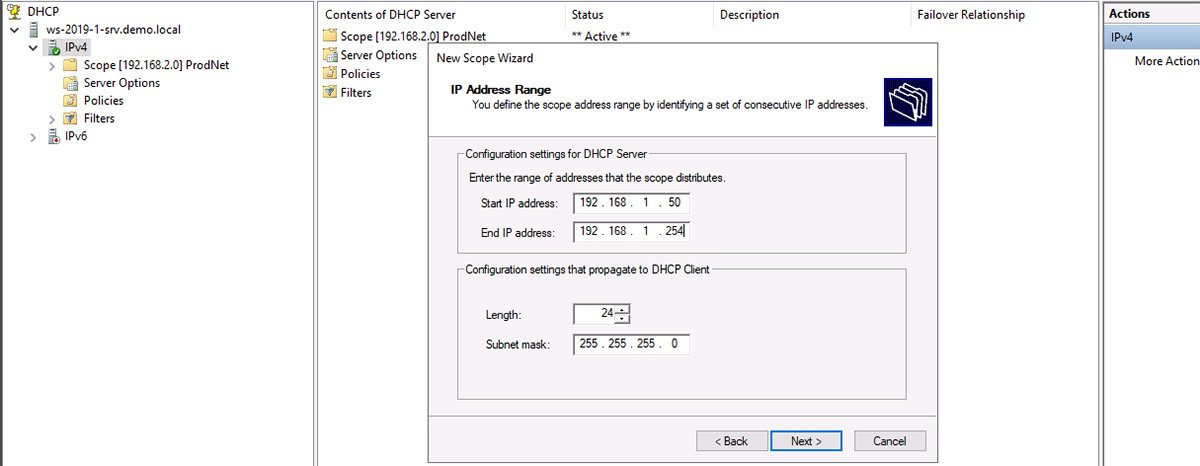
Task: Collapse the IPv4 tree node
Action: (33, 48)
